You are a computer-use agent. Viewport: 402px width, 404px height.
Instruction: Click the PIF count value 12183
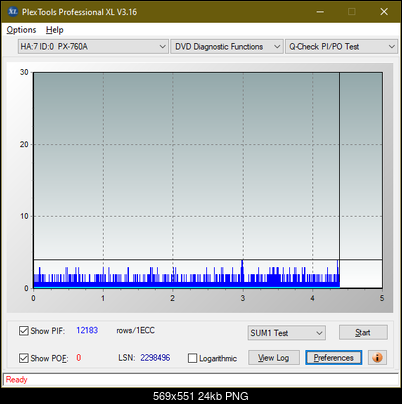(87, 330)
